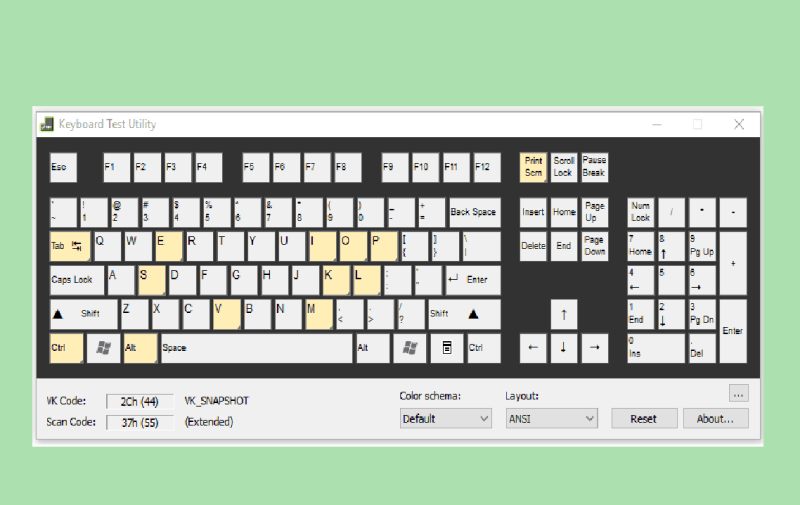The image size is (800, 505).
Task: Click the highlighted left Ctrl key
Action: coord(66,348)
